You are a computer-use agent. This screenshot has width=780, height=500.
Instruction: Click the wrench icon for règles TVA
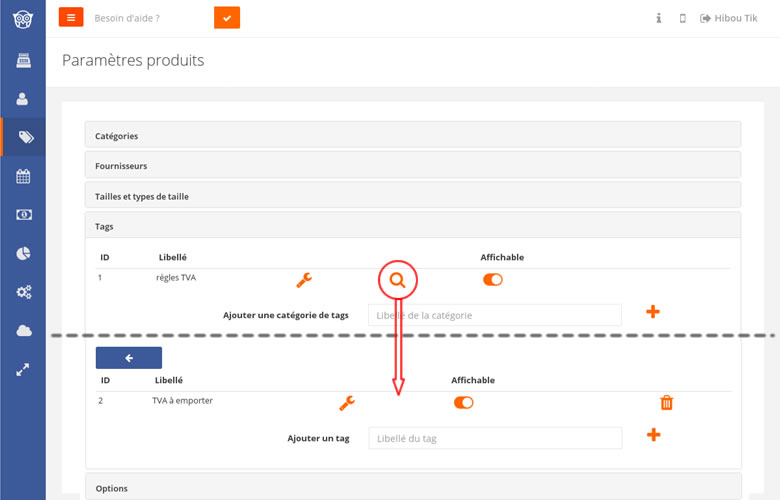pos(304,280)
